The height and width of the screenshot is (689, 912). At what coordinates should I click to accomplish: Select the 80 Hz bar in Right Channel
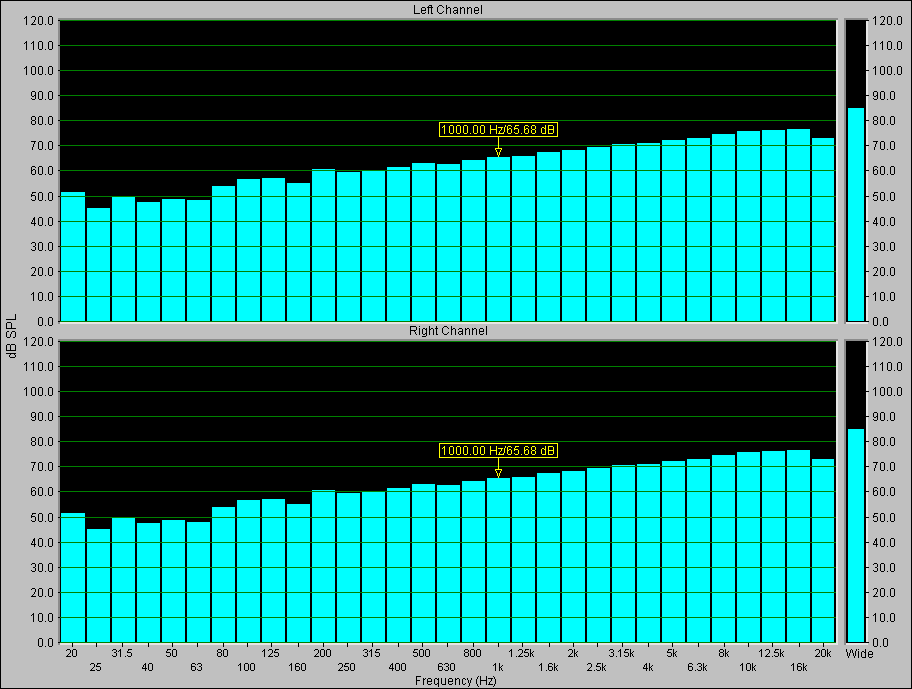223,574
